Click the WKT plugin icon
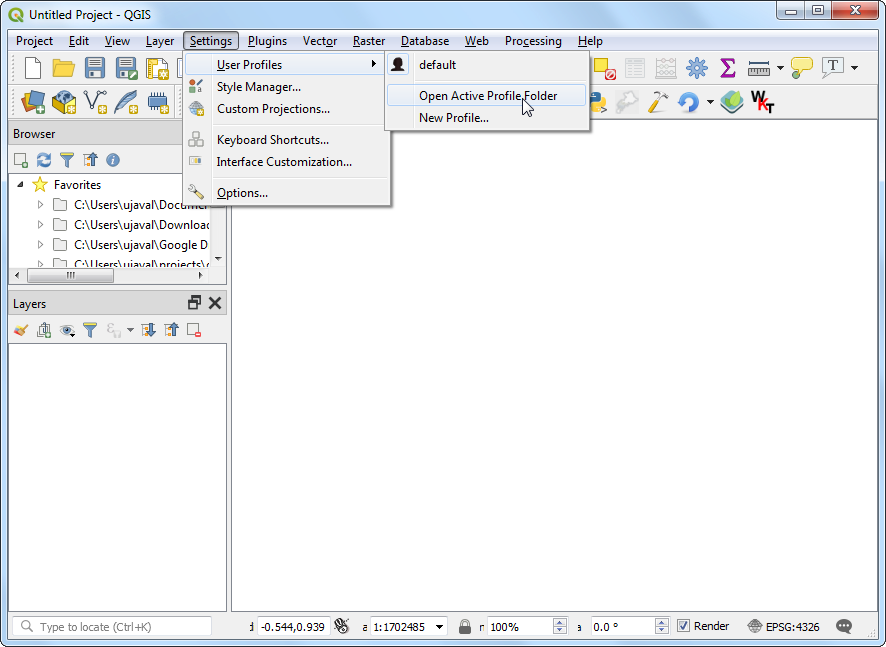The width and height of the screenshot is (886, 647). click(x=763, y=102)
